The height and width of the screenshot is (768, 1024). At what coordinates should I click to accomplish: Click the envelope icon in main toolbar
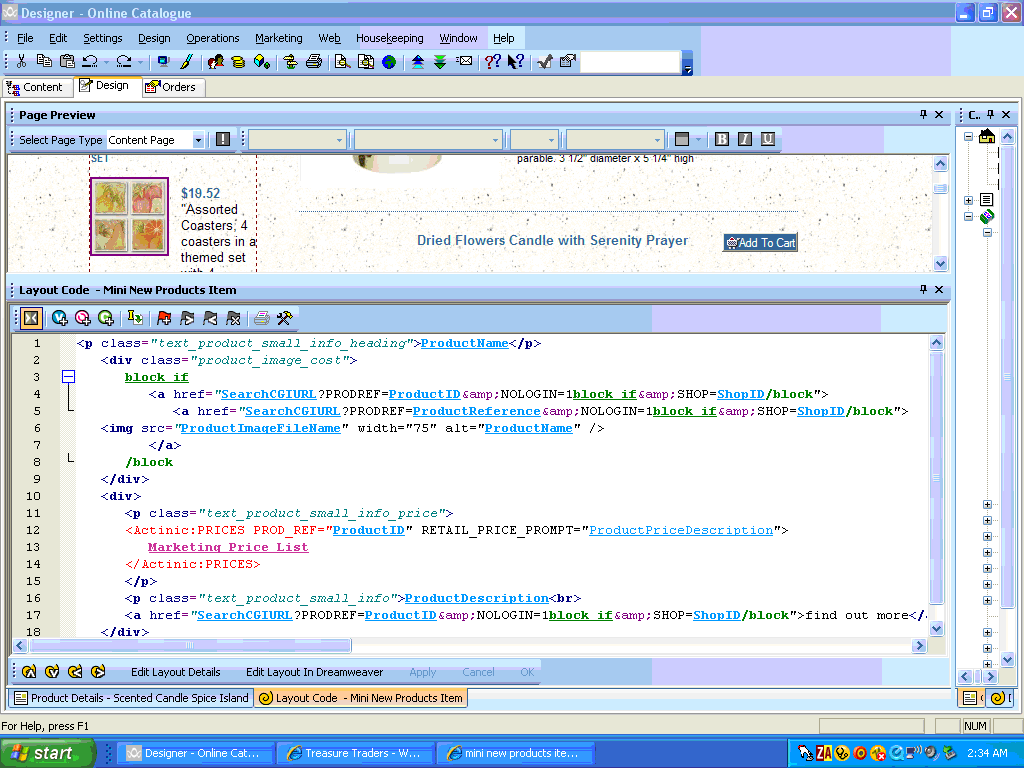click(464, 62)
